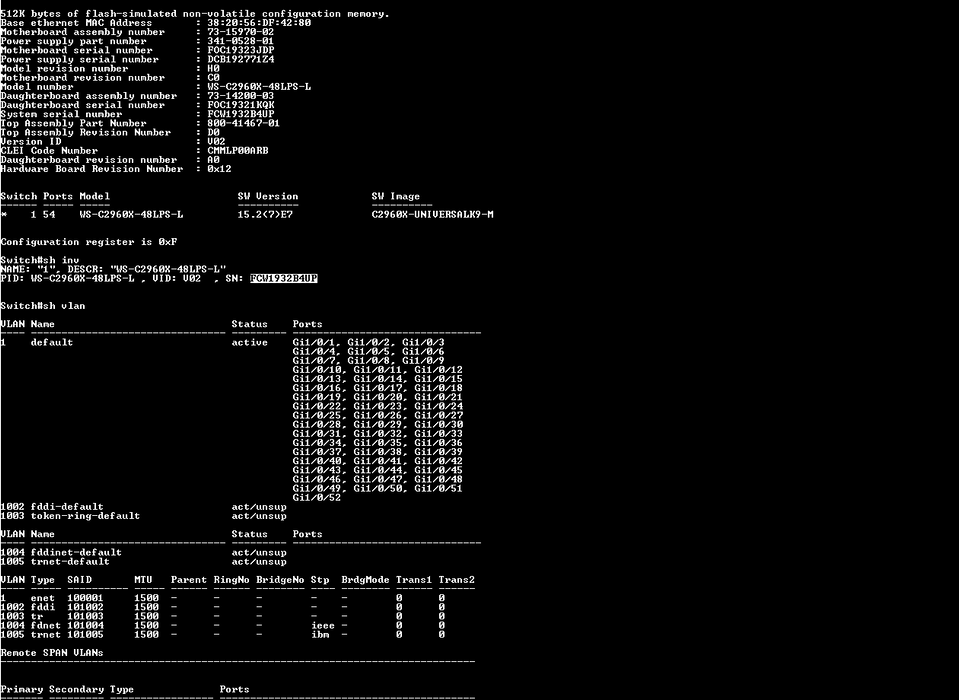The width and height of the screenshot is (959, 700).
Task: Click daughterboard assembly number 73-14200-03
Action: tap(240, 96)
